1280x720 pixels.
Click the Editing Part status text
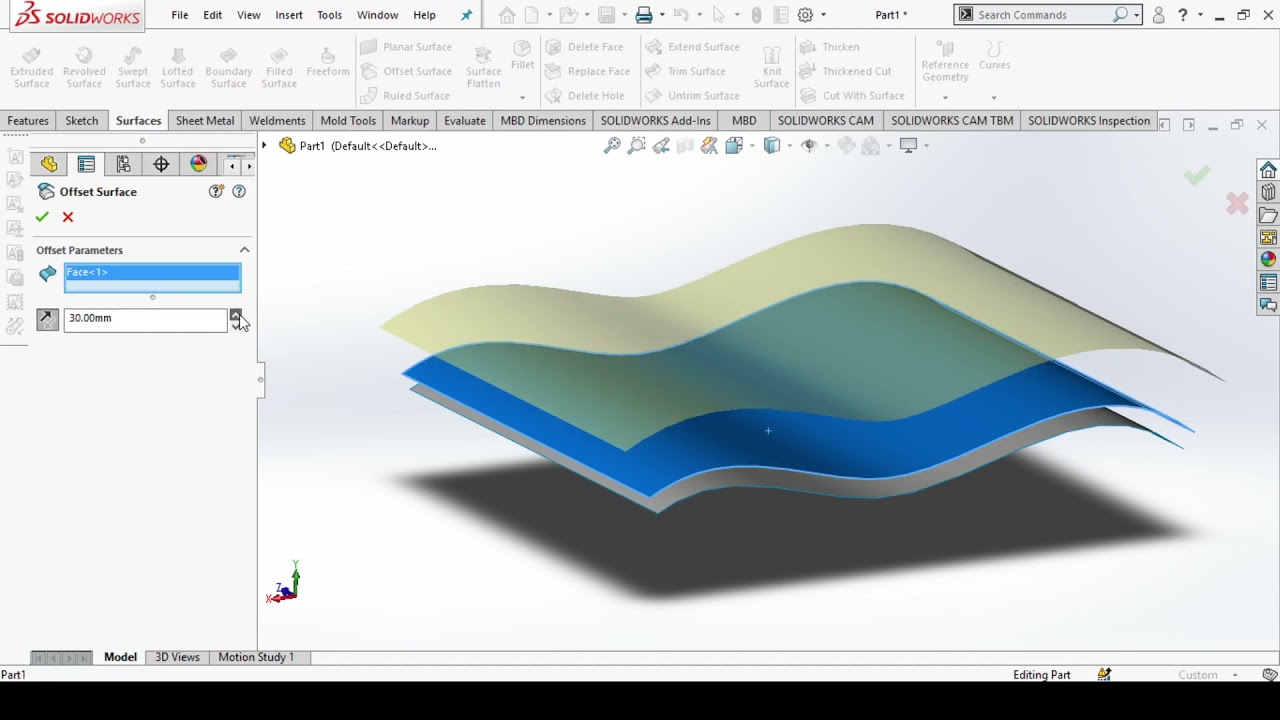tap(1041, 675)
